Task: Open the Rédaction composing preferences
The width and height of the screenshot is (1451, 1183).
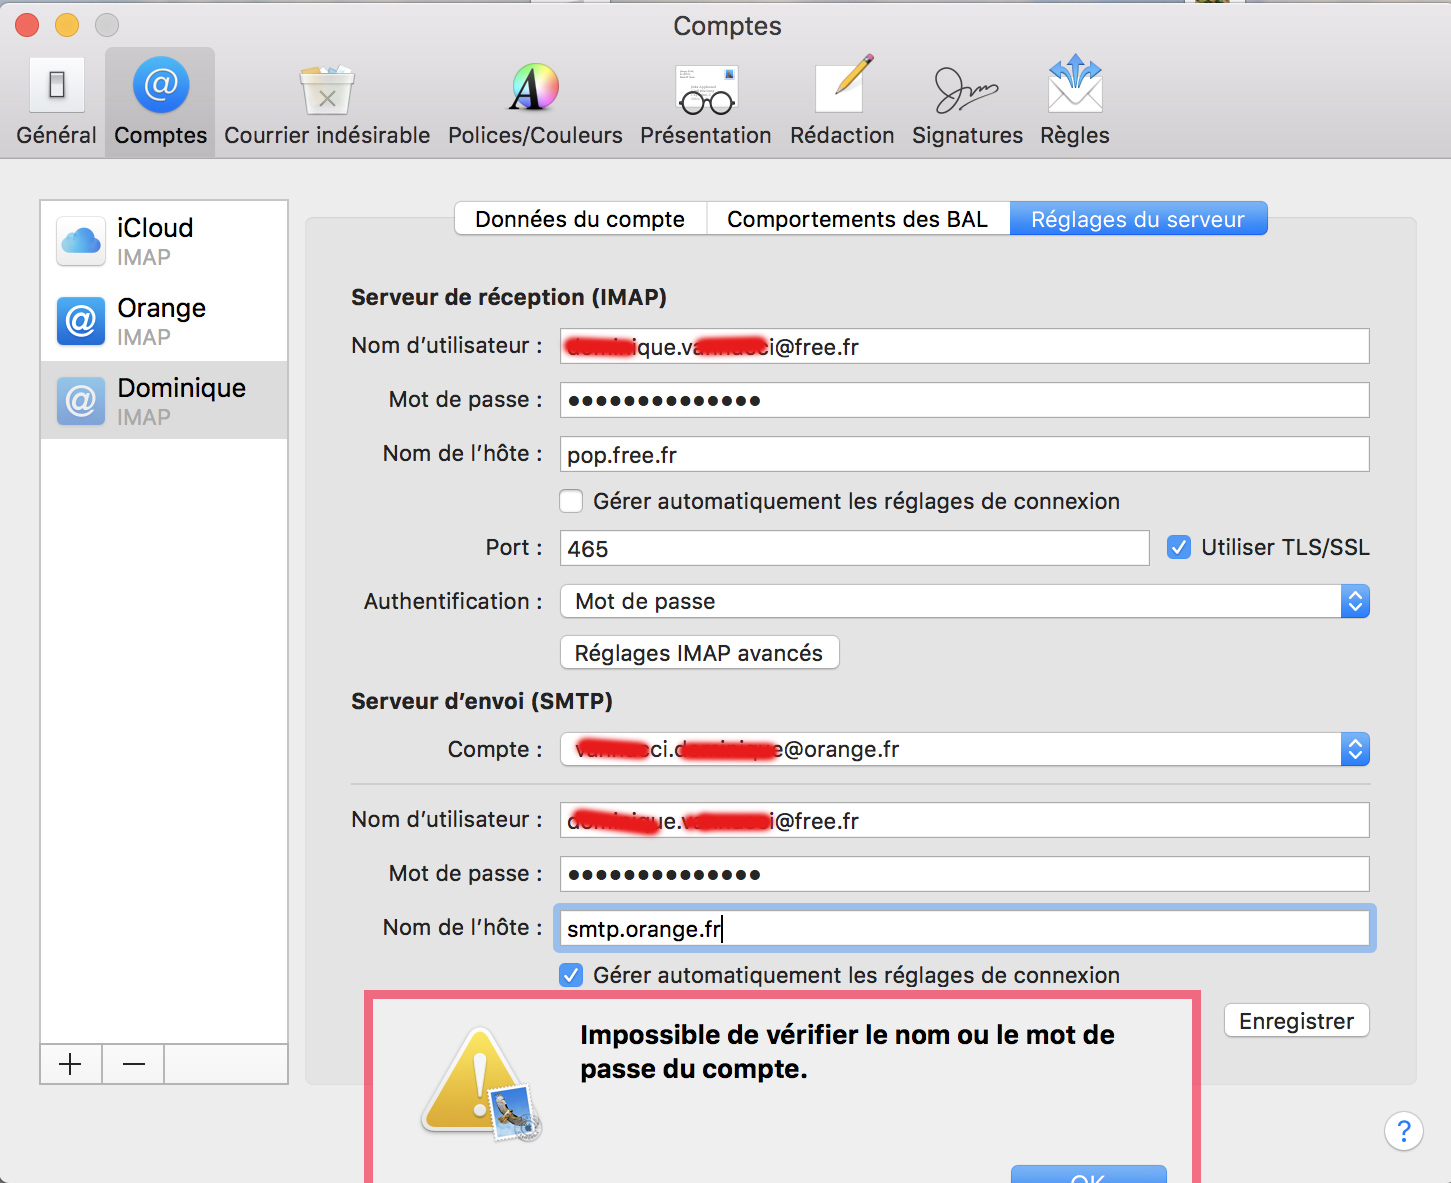Action: (x=842, y=102)
